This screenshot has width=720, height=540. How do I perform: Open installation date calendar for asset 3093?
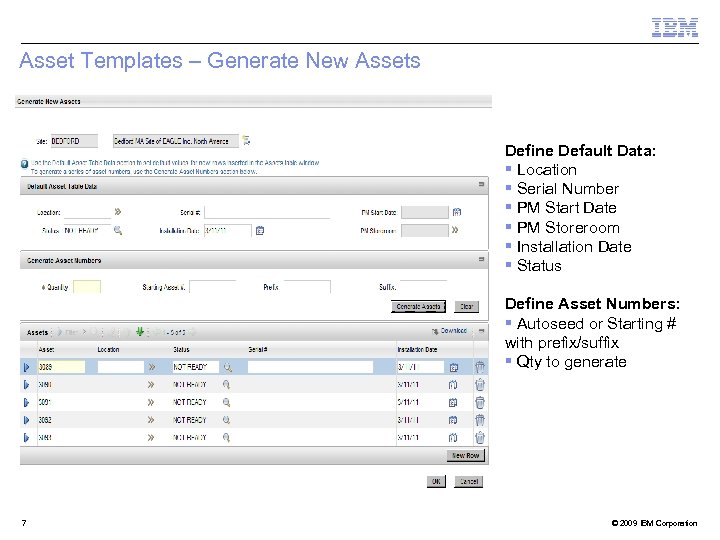453,438
